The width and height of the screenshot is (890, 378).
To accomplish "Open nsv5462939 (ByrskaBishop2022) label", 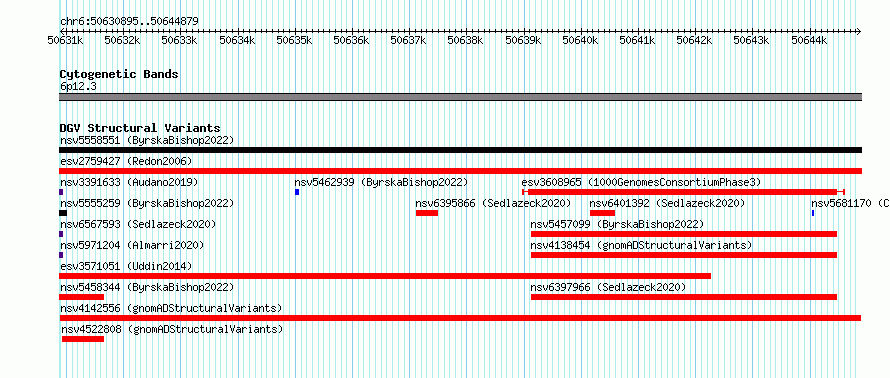I will 381,182.
